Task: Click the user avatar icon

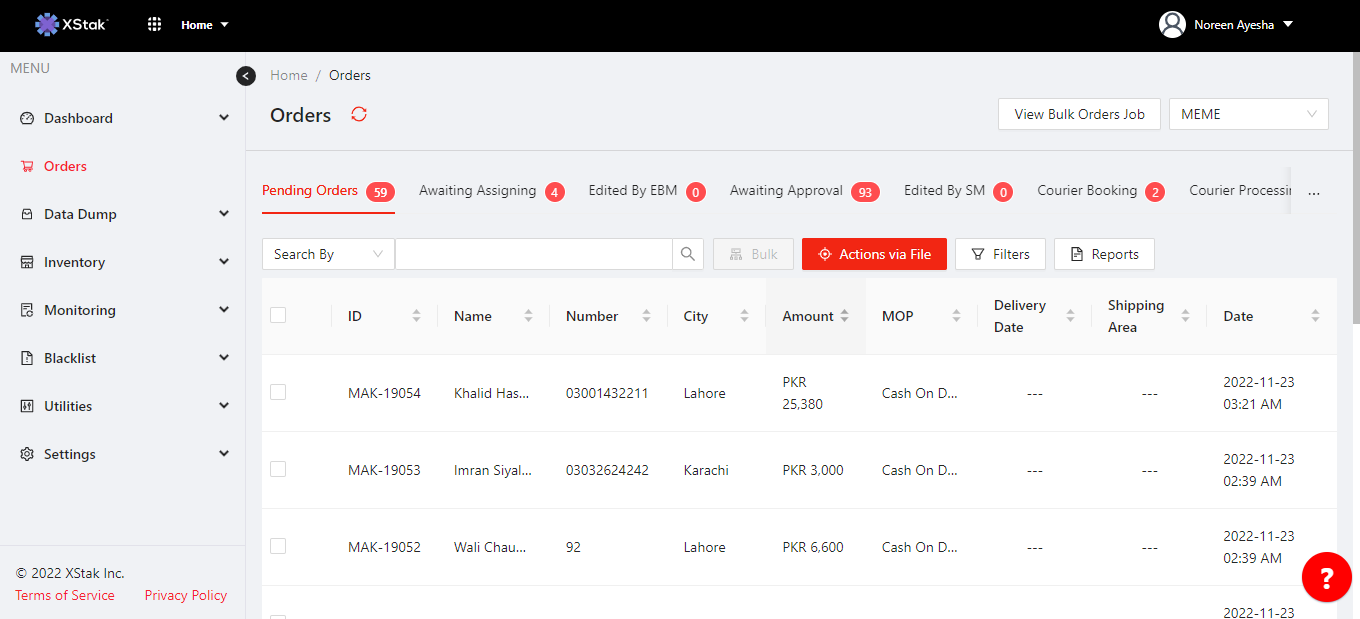Action: pyautogui.click(x=1172, y=24)
